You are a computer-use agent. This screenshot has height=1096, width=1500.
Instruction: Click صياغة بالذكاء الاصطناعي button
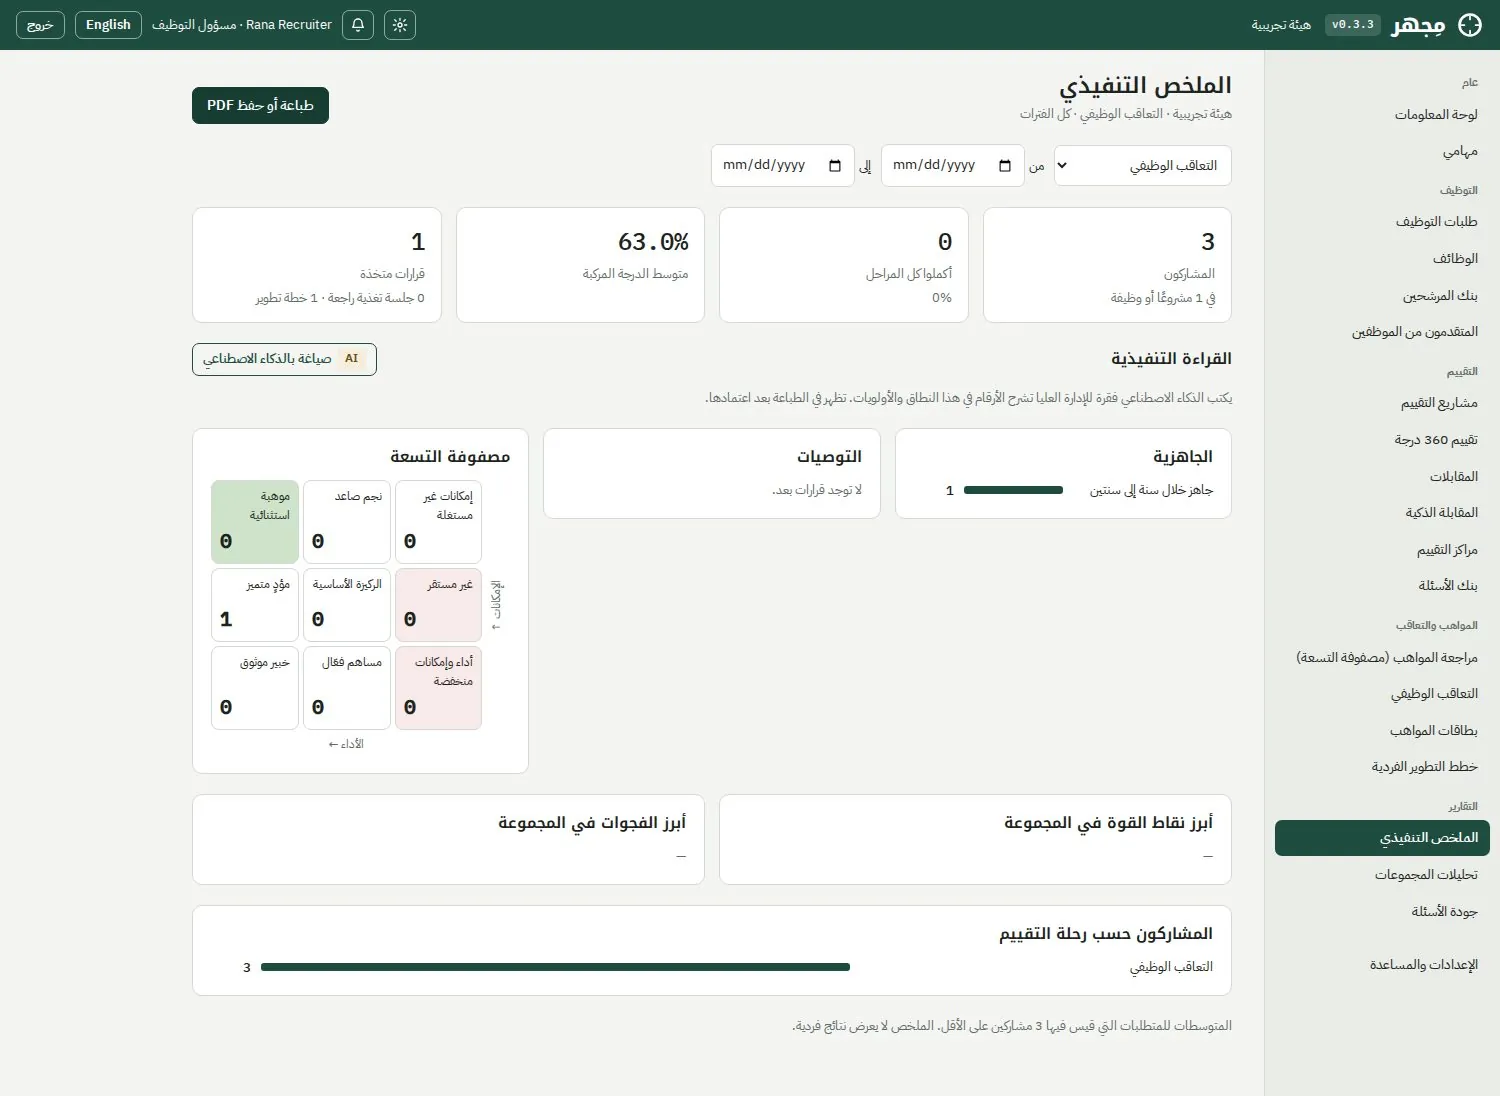pyautogui.click(x=284, y=359)
